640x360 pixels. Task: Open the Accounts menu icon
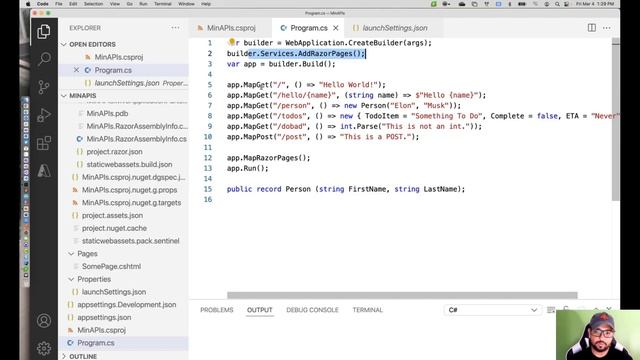pyautogui.click(x=44, y=321)
